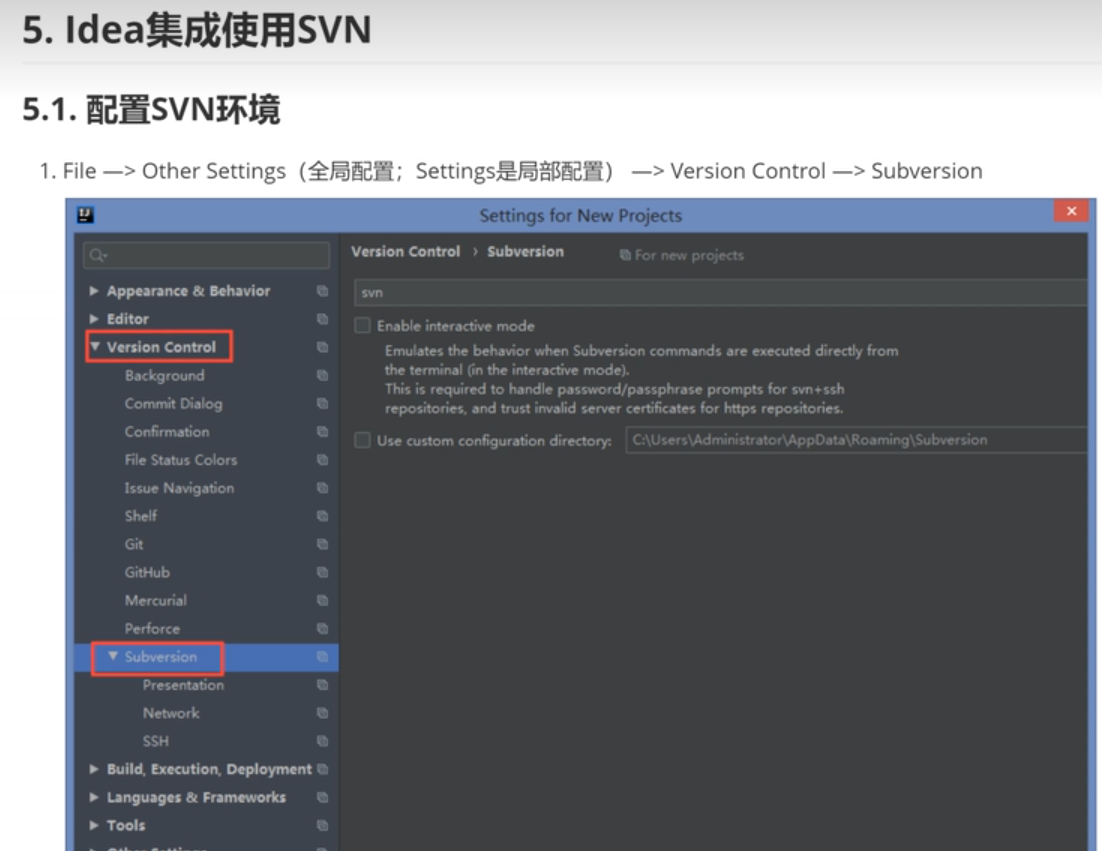Focus the settings search field
Screen dimensions: 1102x851
click(x=206, y=255)
